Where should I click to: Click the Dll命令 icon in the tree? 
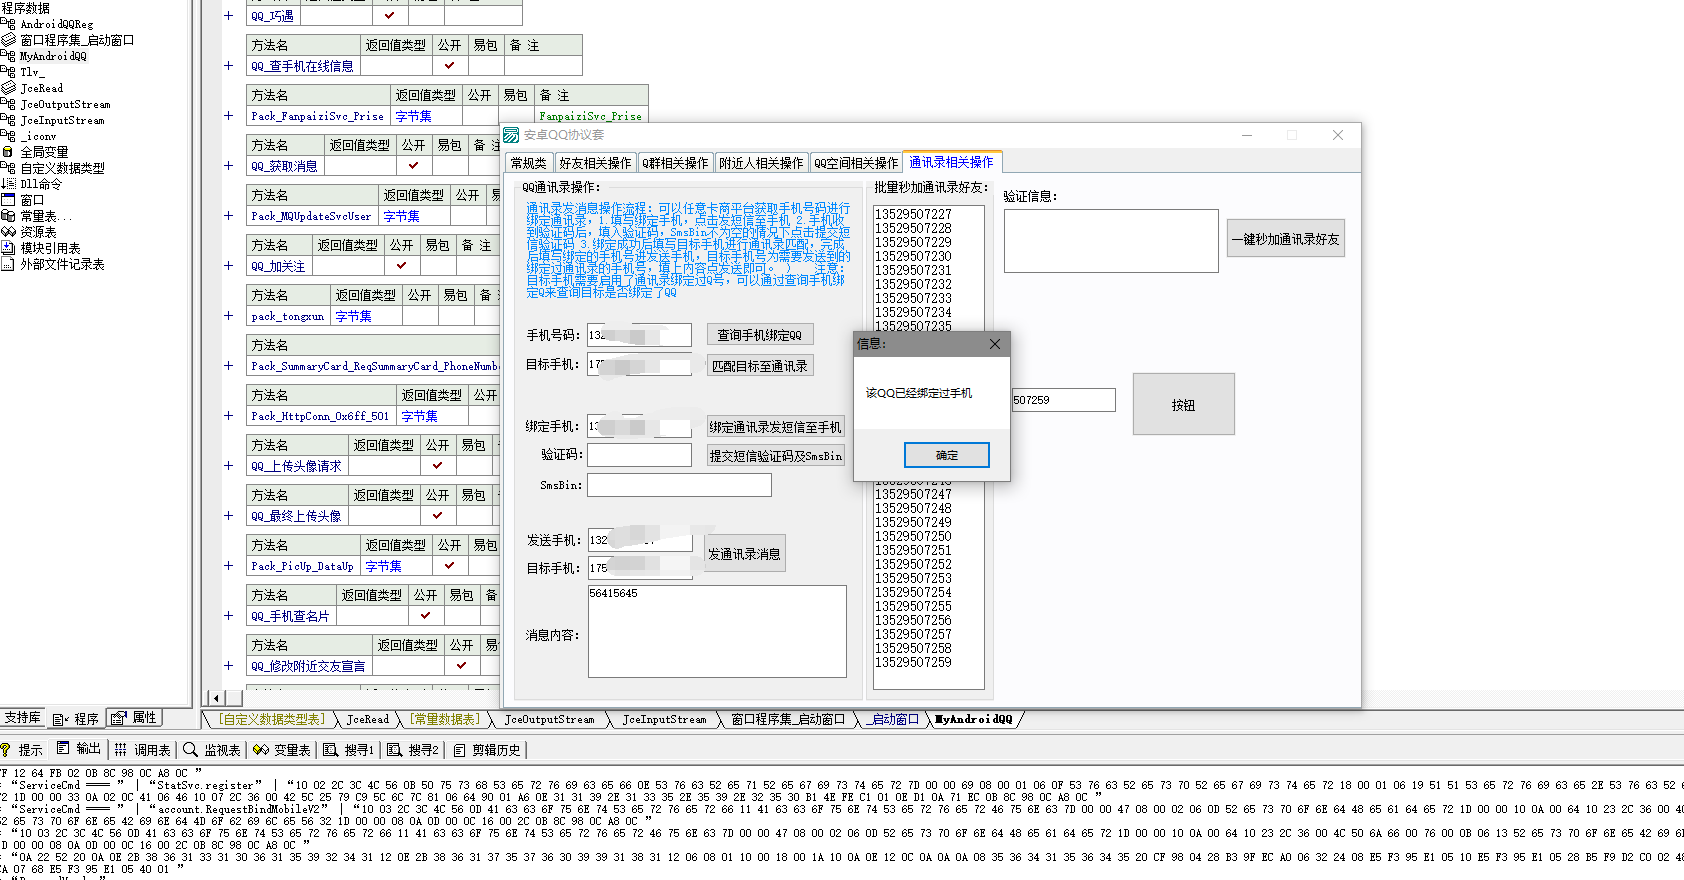click(x=8, y=184)
